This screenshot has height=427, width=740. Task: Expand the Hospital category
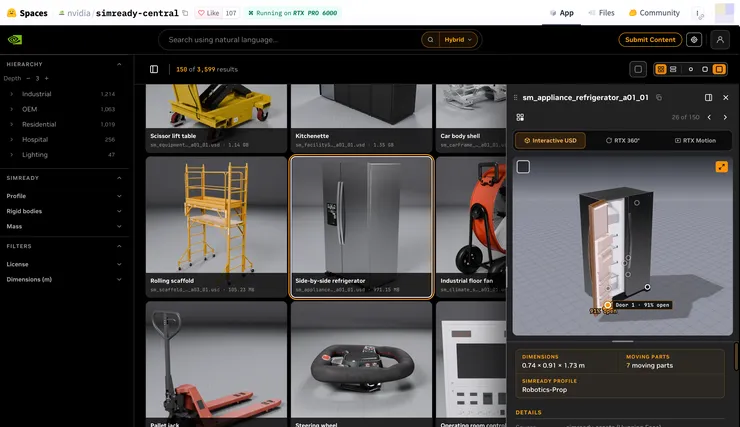tap(11, 139)
